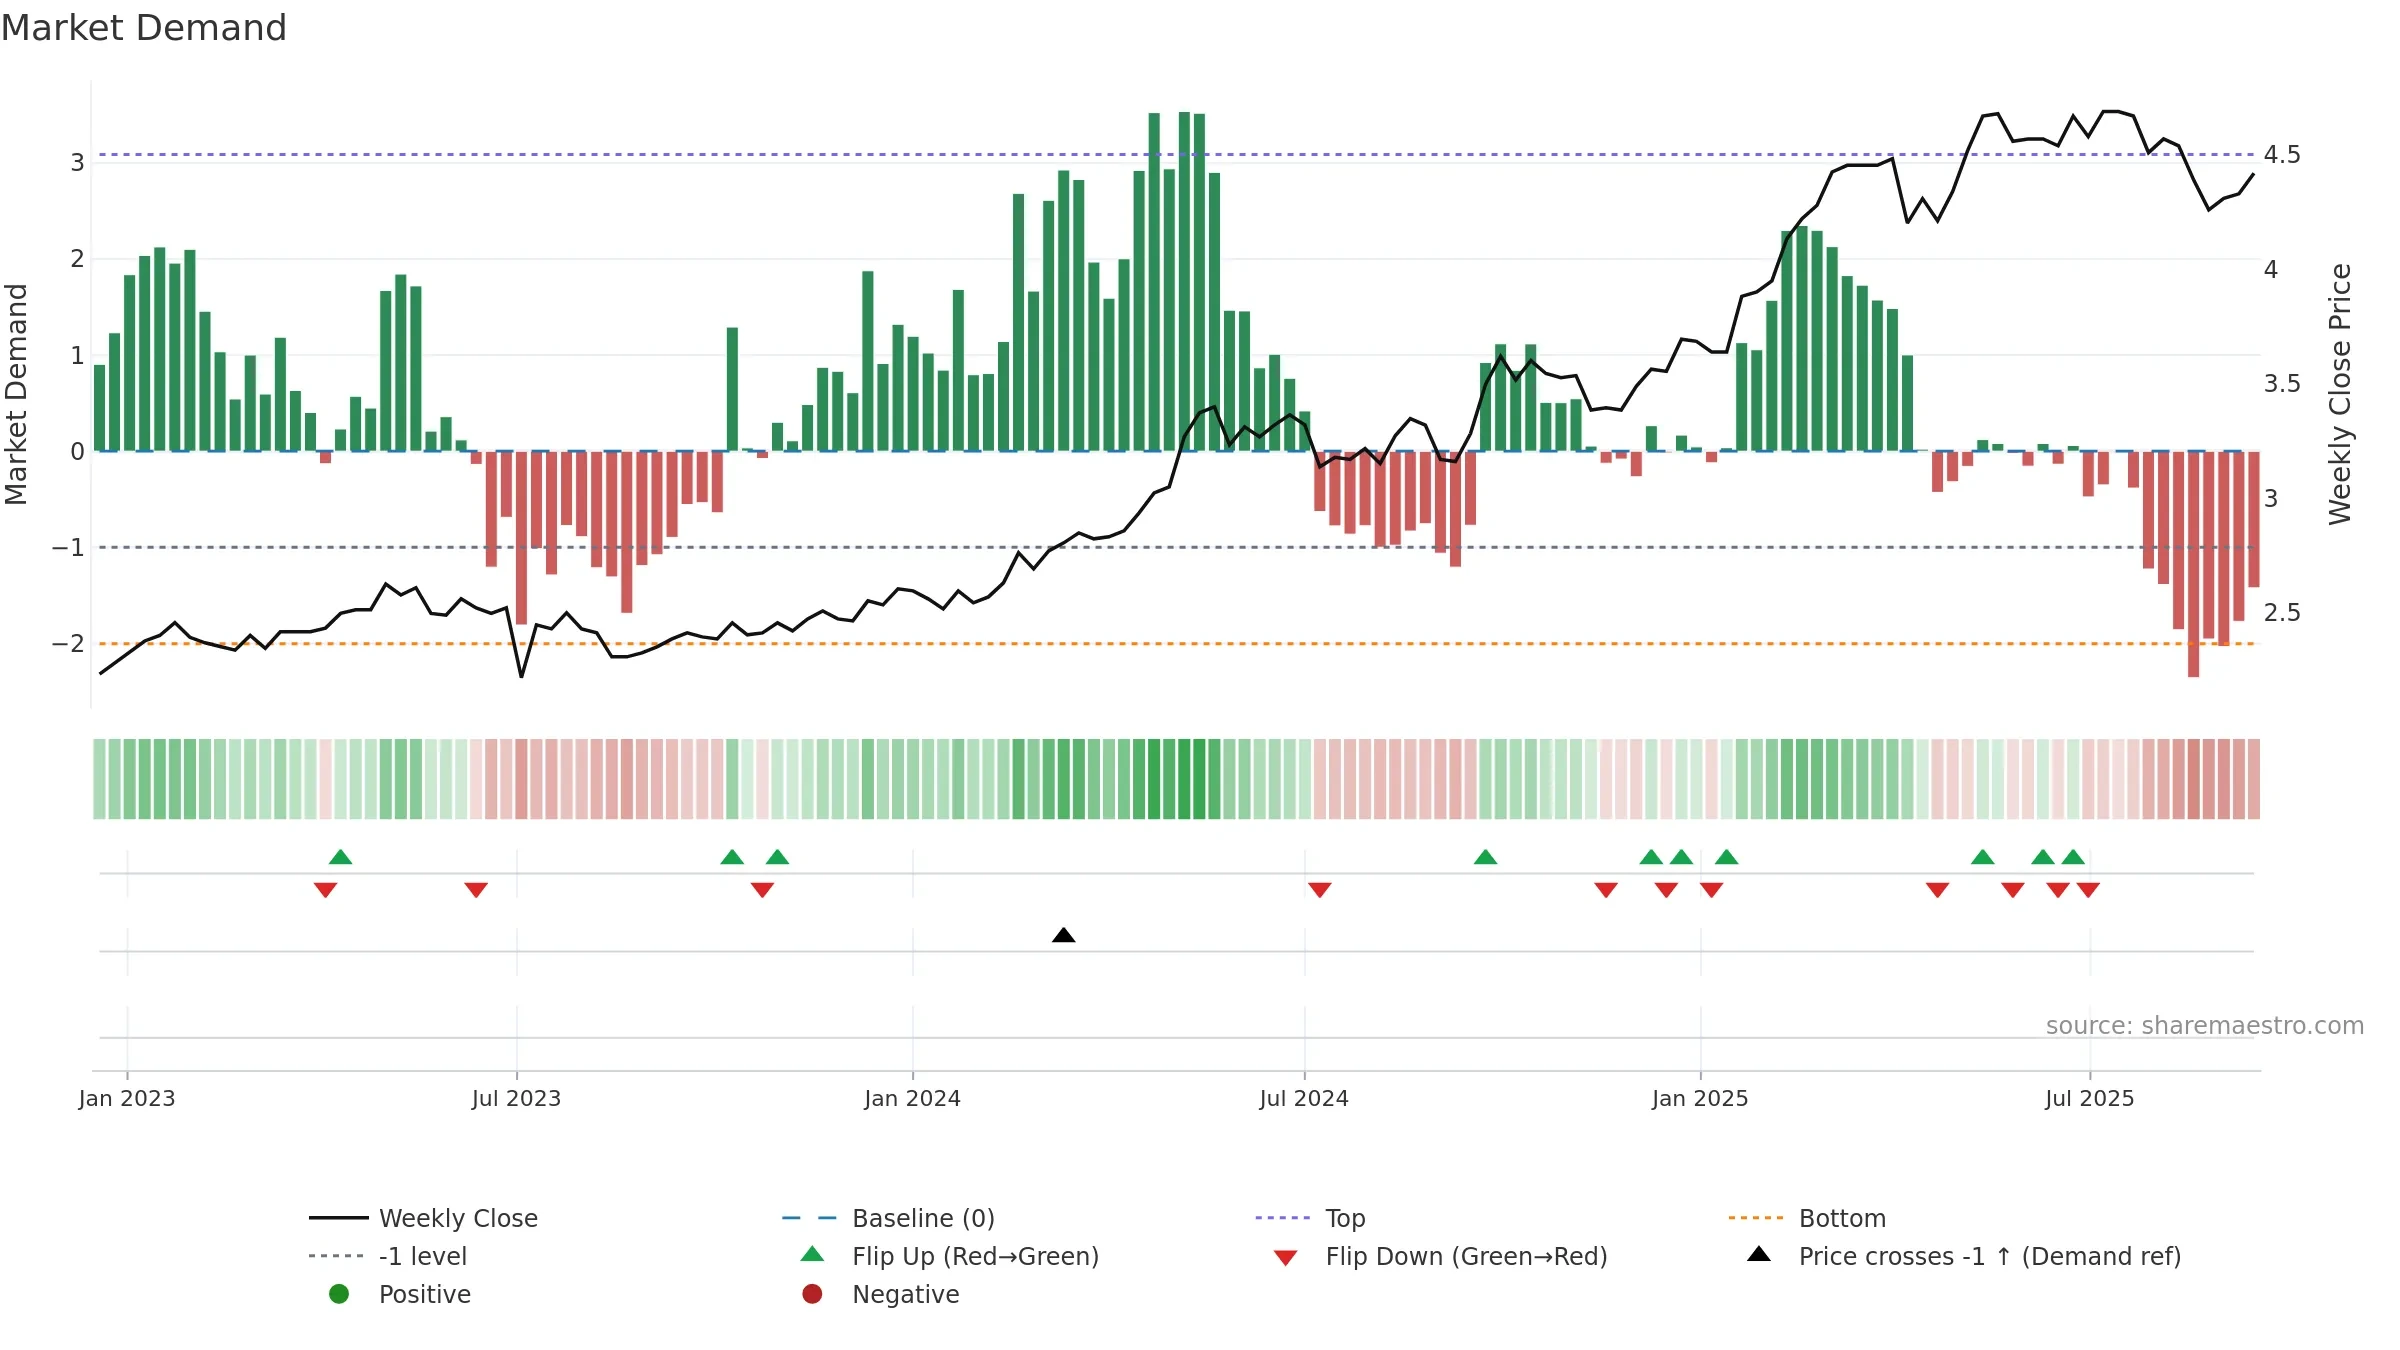This screenshot has width=2400, height=1350.
Task: Click the Weekly Close Price axis title
Action: [2340, 394]
